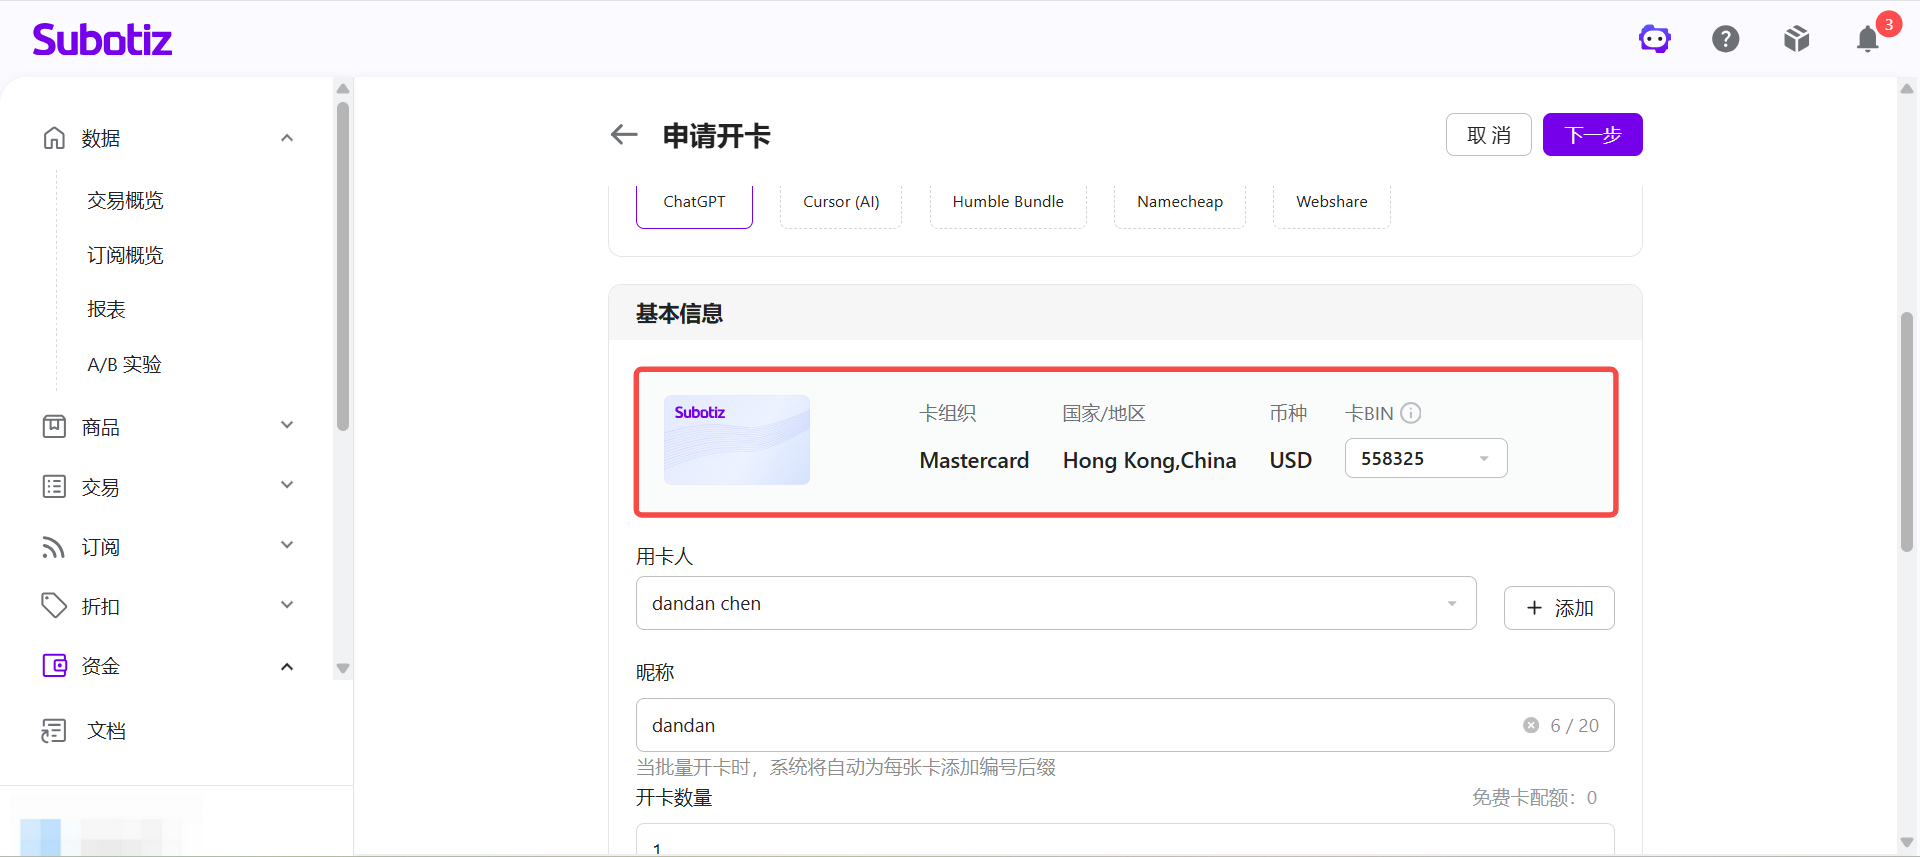Screen dimensions: 1920x857
Task: Click the sidebar vertical scrollbar thumb
Action: (343, 266)
